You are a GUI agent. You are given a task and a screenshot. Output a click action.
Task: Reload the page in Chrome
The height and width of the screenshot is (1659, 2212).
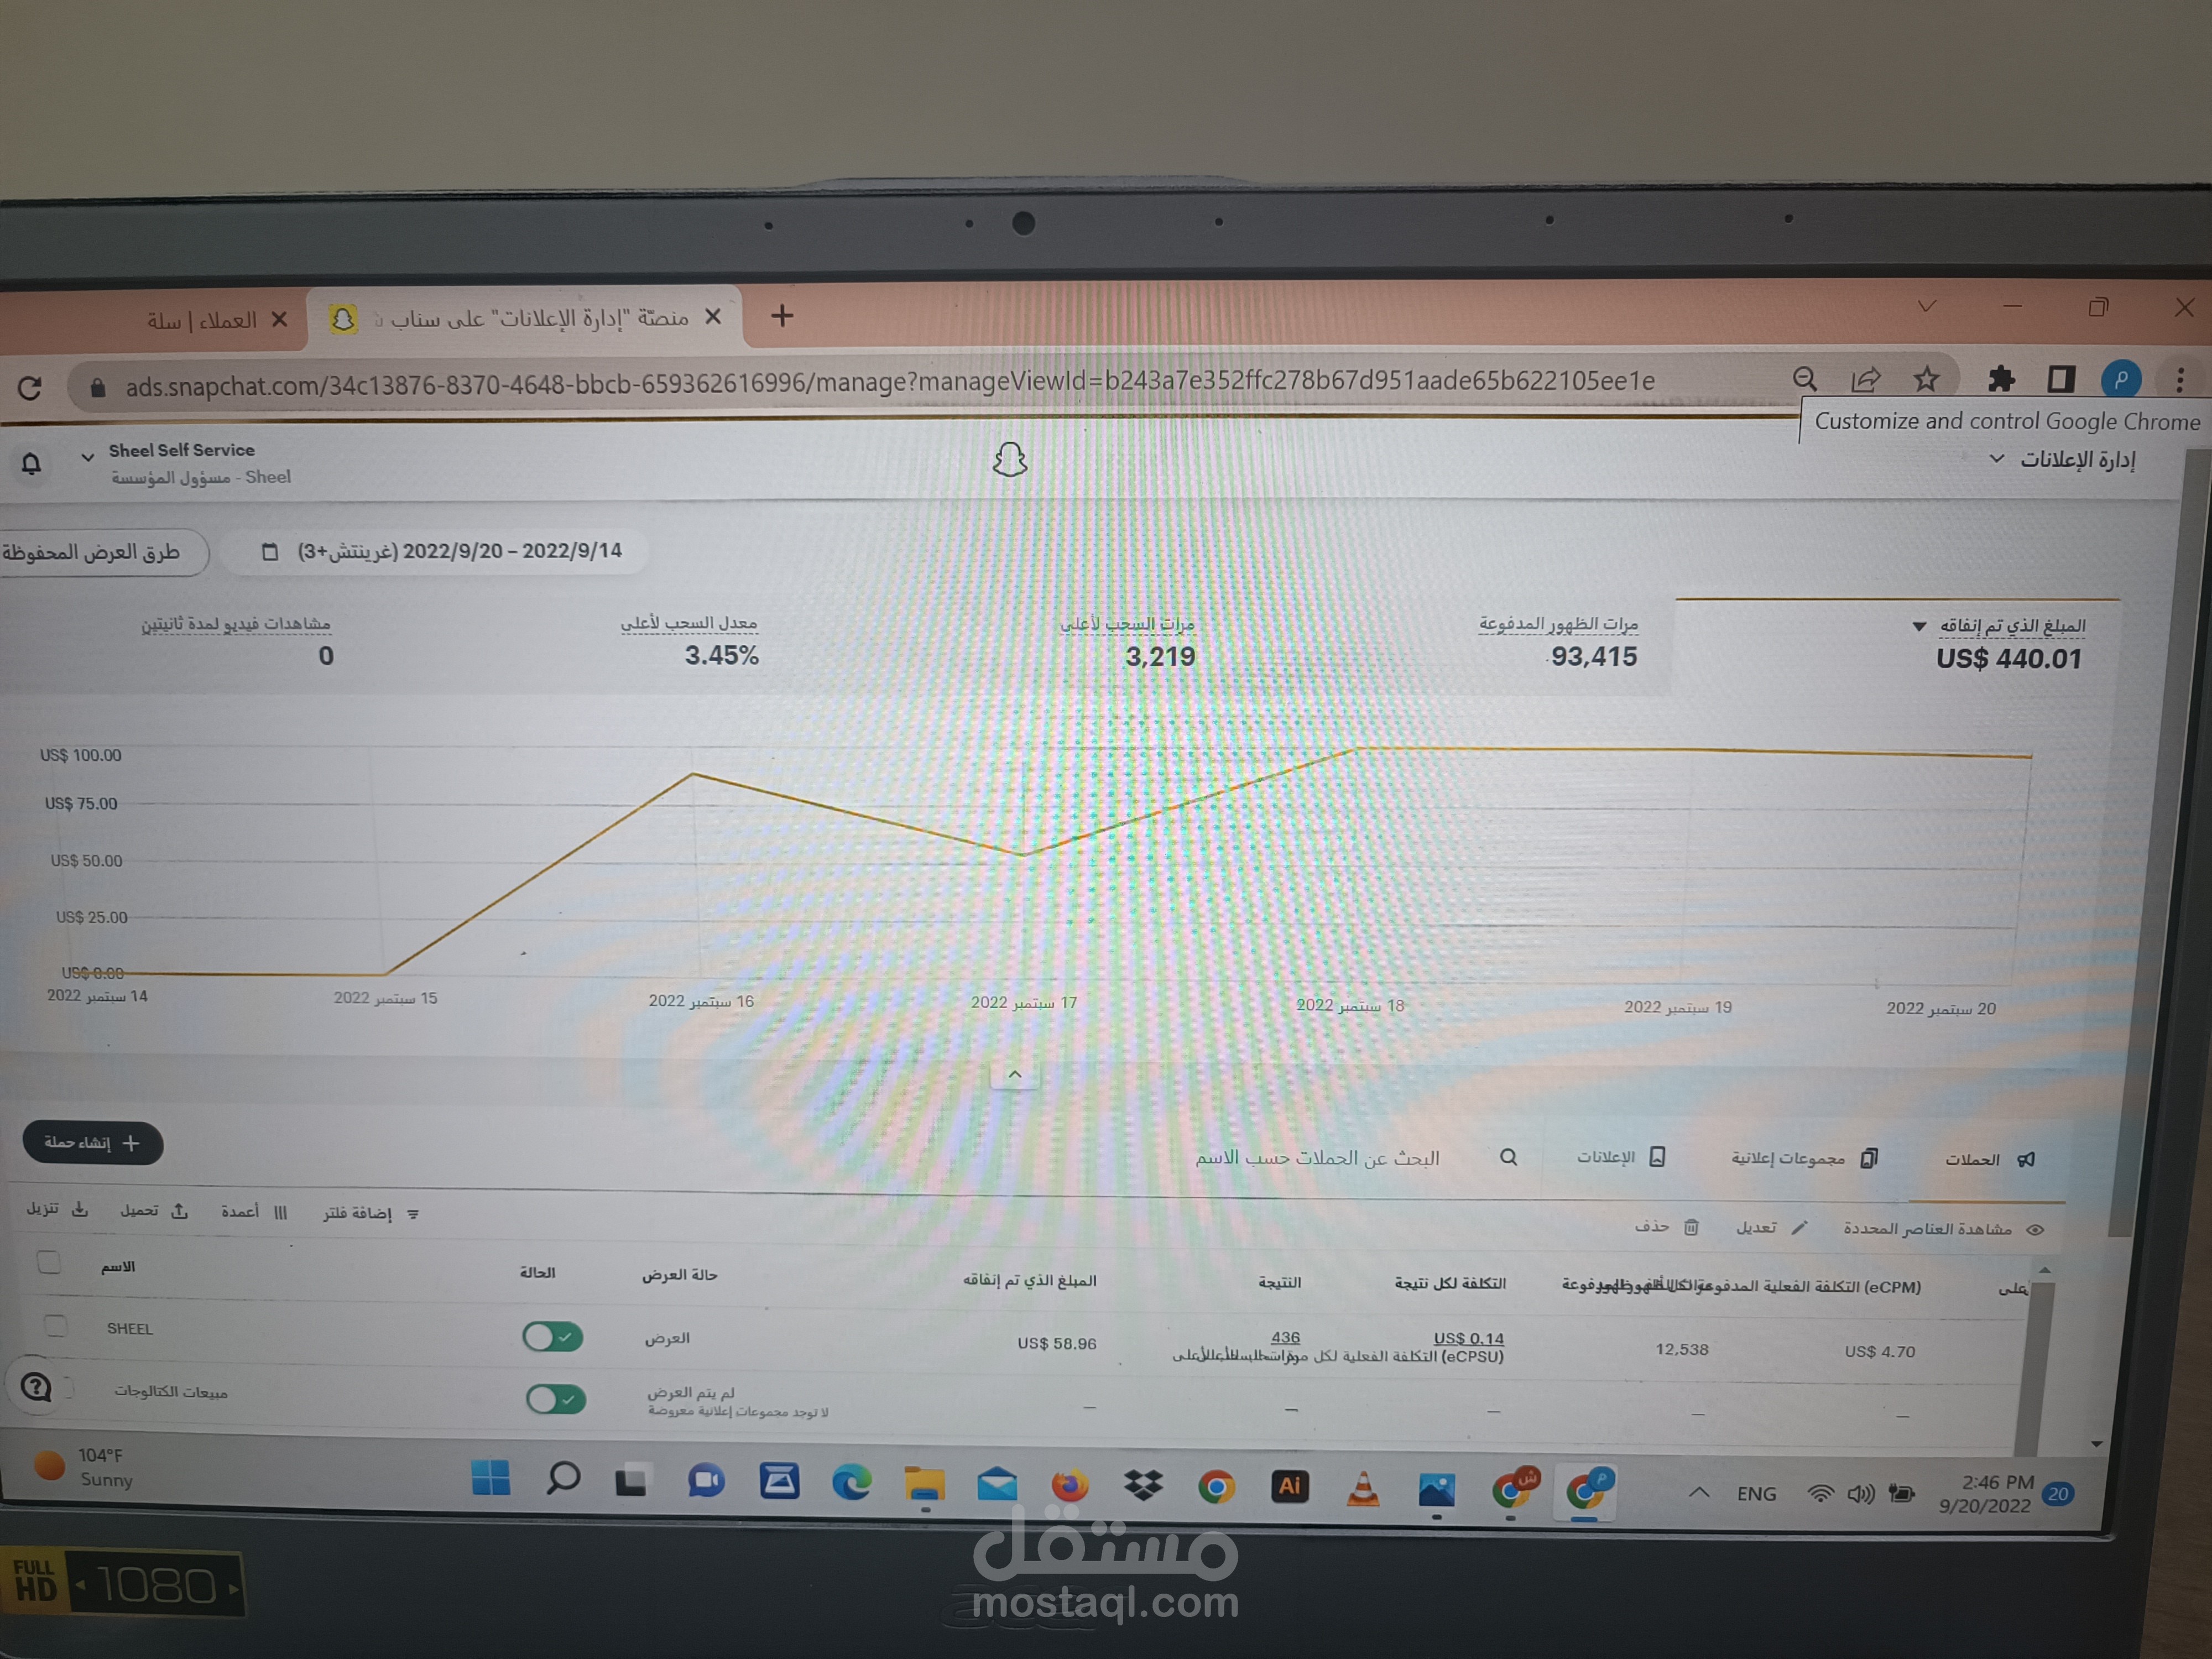(x=30, y=387)
